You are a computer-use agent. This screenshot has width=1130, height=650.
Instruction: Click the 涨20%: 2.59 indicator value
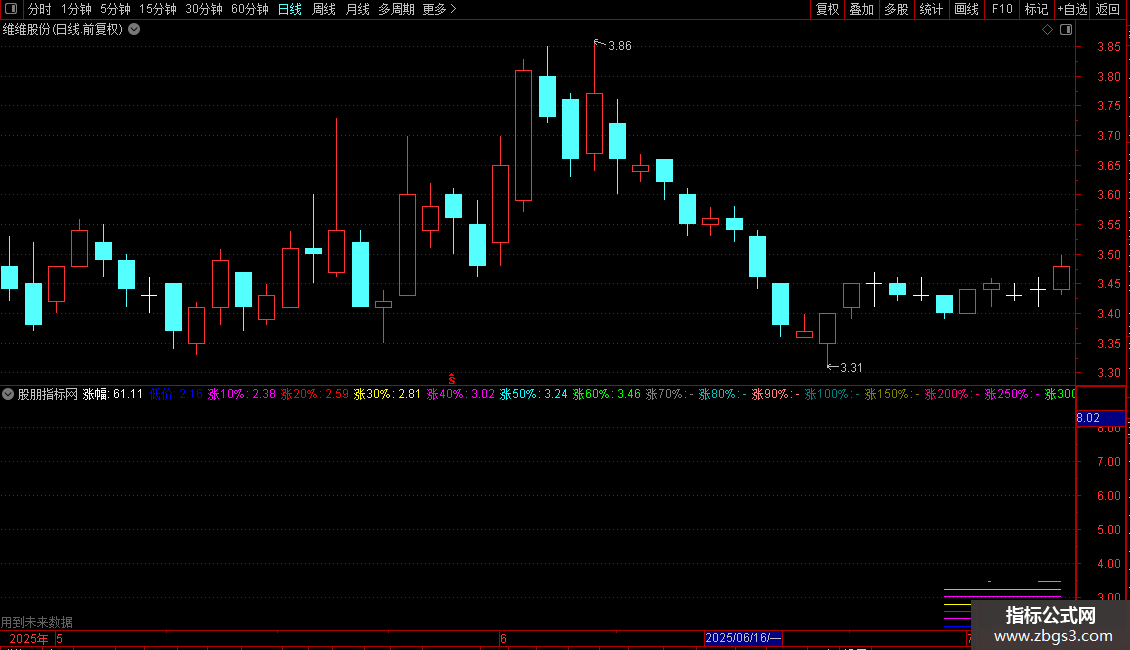tap(314, 394)
